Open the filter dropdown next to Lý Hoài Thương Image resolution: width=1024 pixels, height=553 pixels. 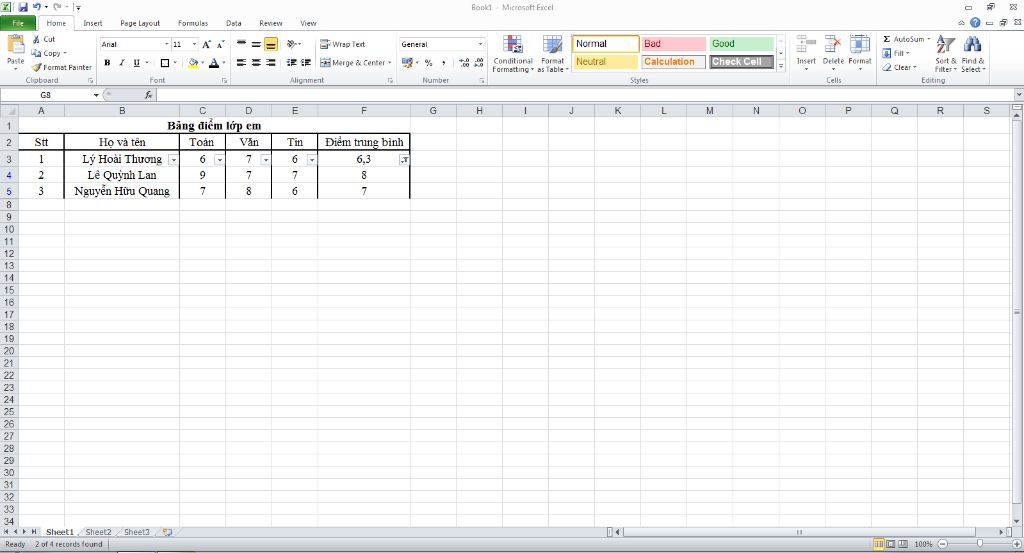(x=173, y=160)
